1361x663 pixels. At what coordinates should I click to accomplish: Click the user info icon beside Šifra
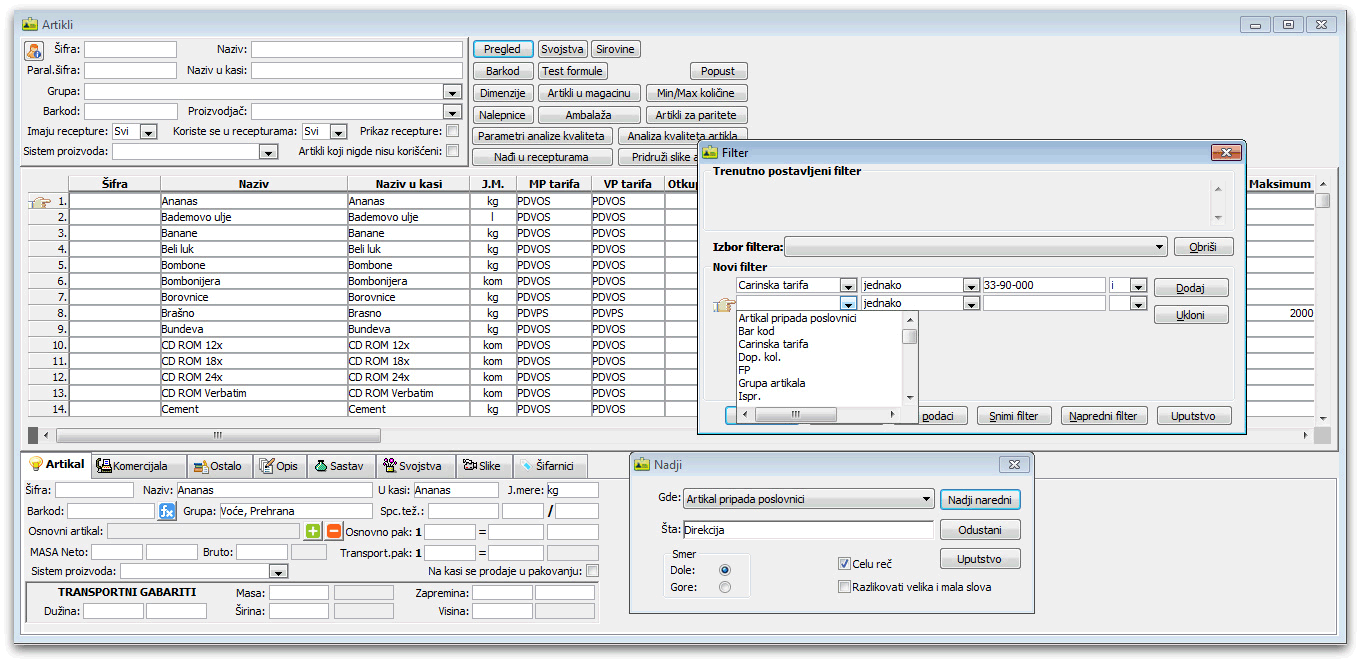point(33,50)
